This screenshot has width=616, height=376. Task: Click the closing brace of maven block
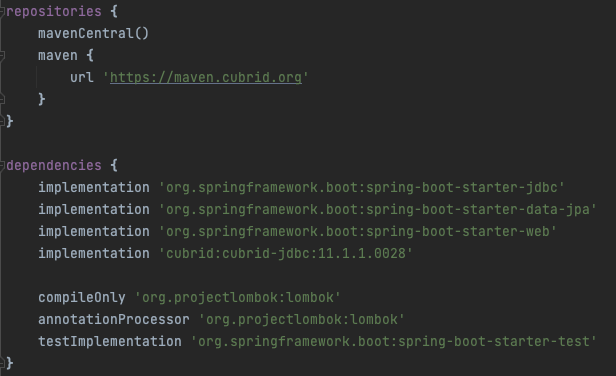[42, 99]
